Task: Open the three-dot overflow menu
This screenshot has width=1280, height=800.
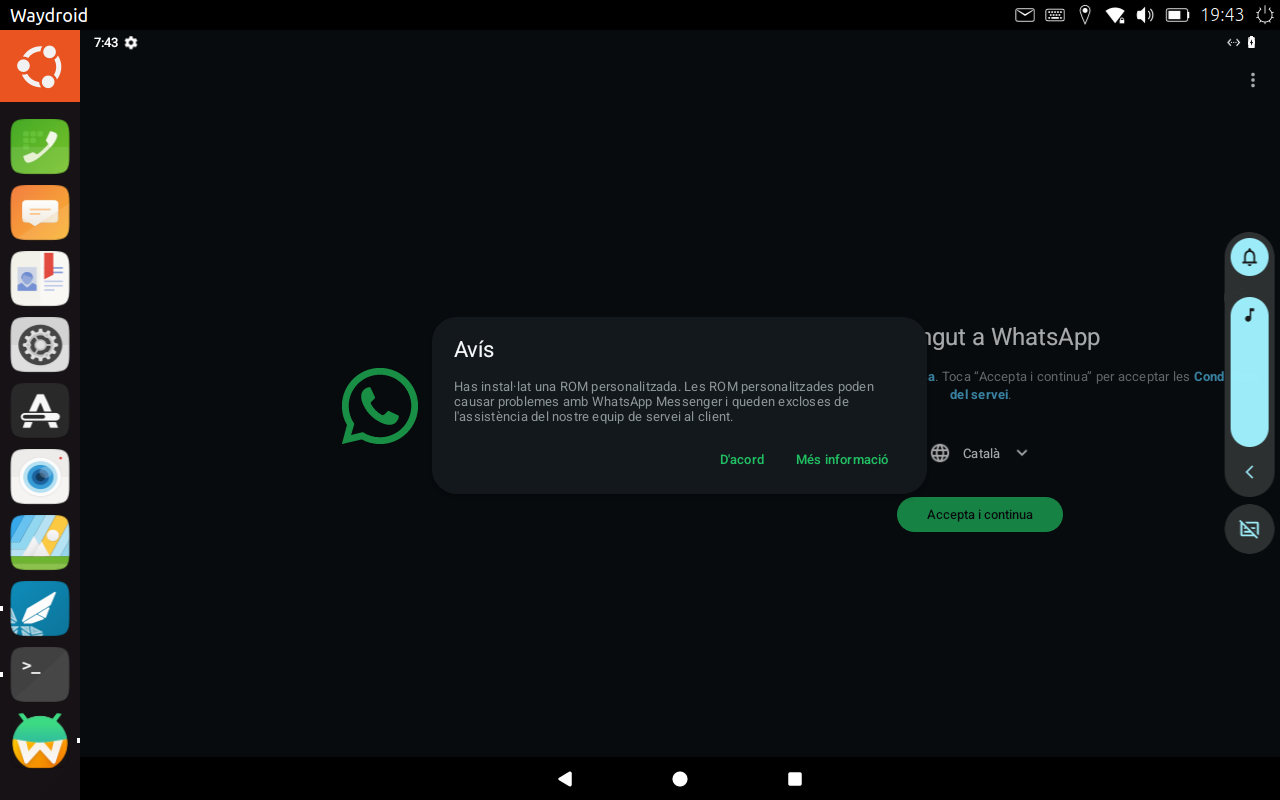Action: pyautogui.click(x=1253, y=80)
